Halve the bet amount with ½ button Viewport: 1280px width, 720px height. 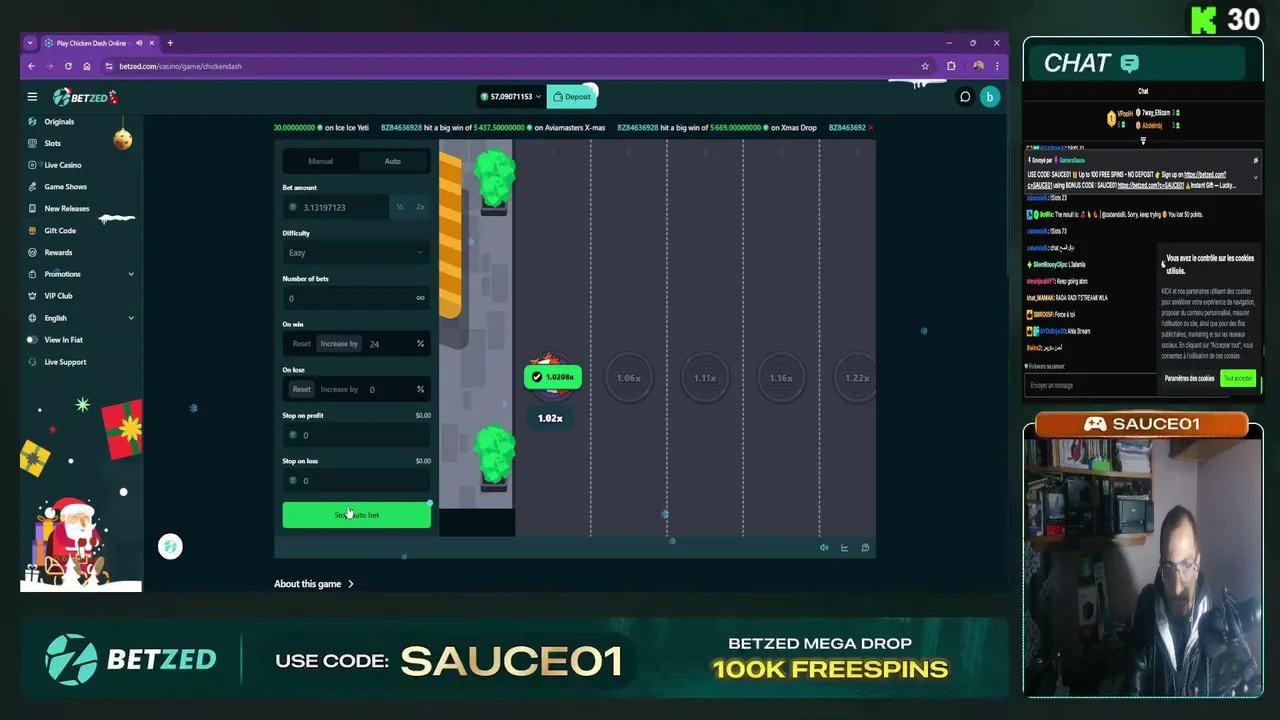click(399, 207)
